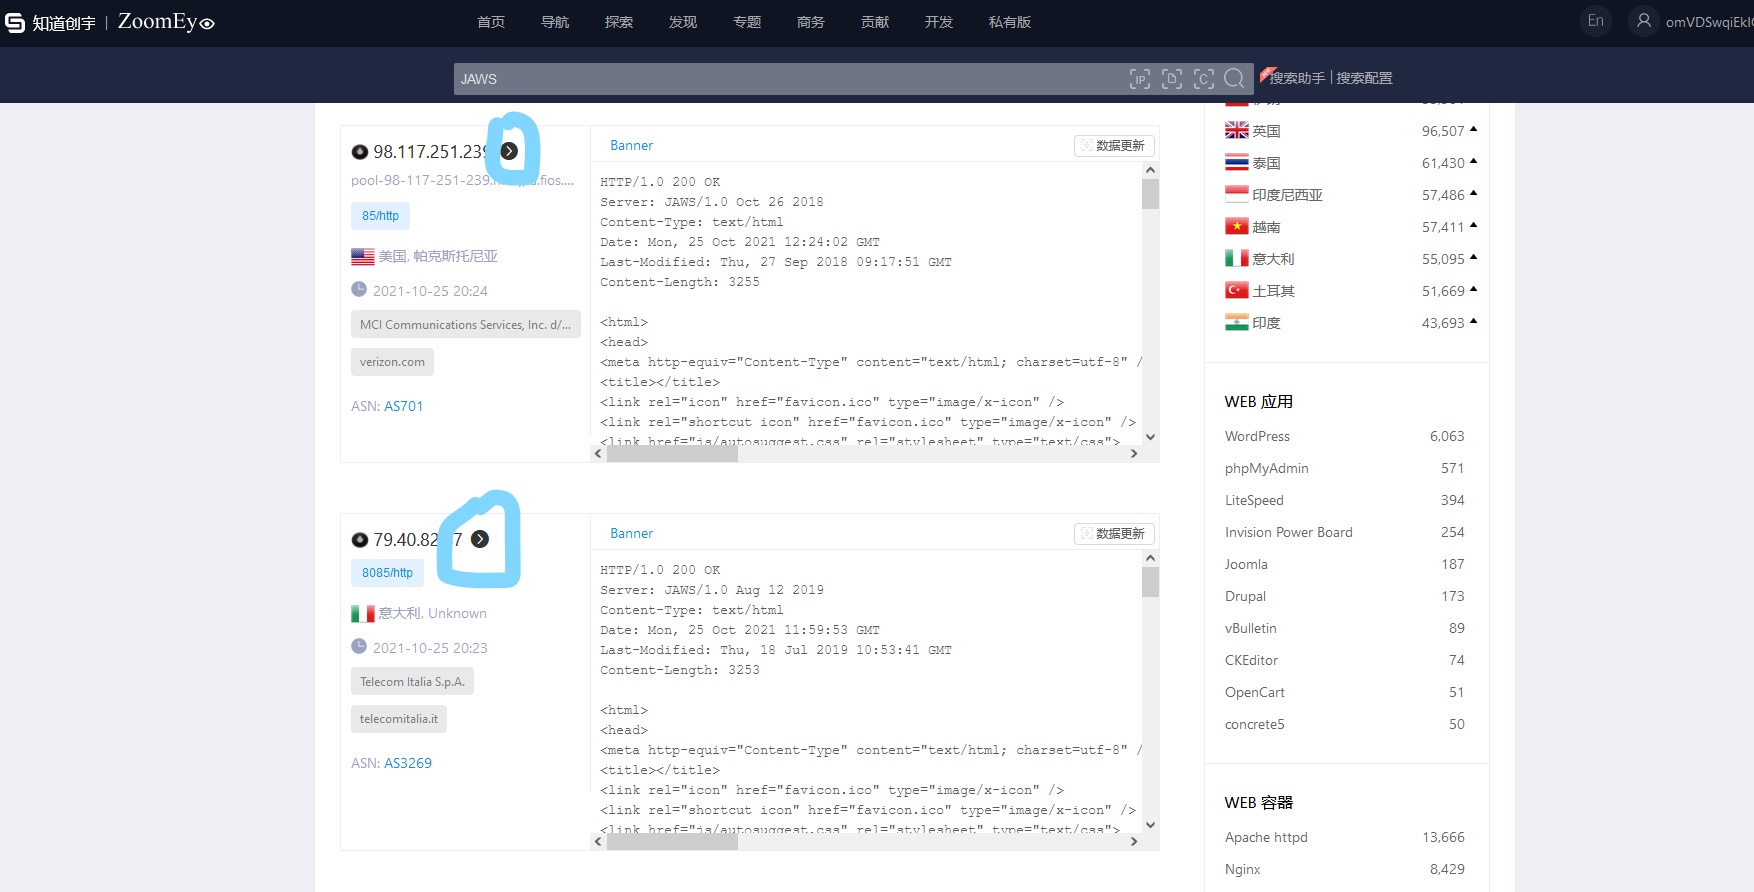This screenshot has width=1754, height=892.
Task: Expand the 印度 43,693 triangle
Action: point(1473,321)
